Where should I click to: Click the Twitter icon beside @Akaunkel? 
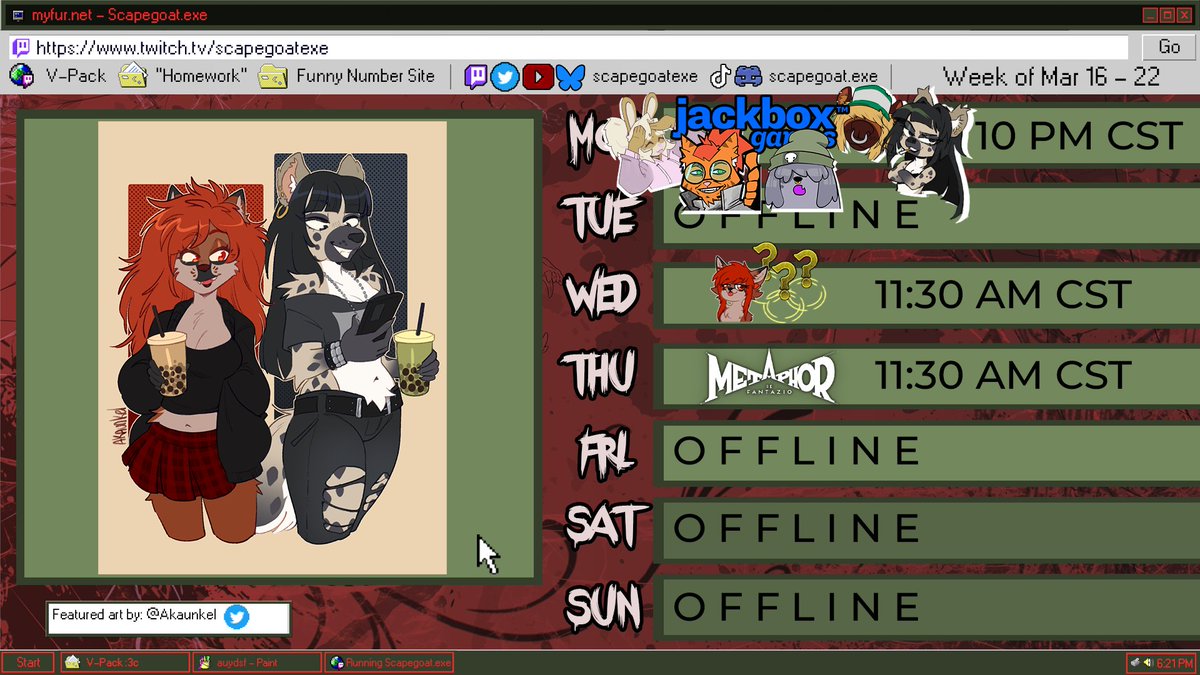pos(237,618)
